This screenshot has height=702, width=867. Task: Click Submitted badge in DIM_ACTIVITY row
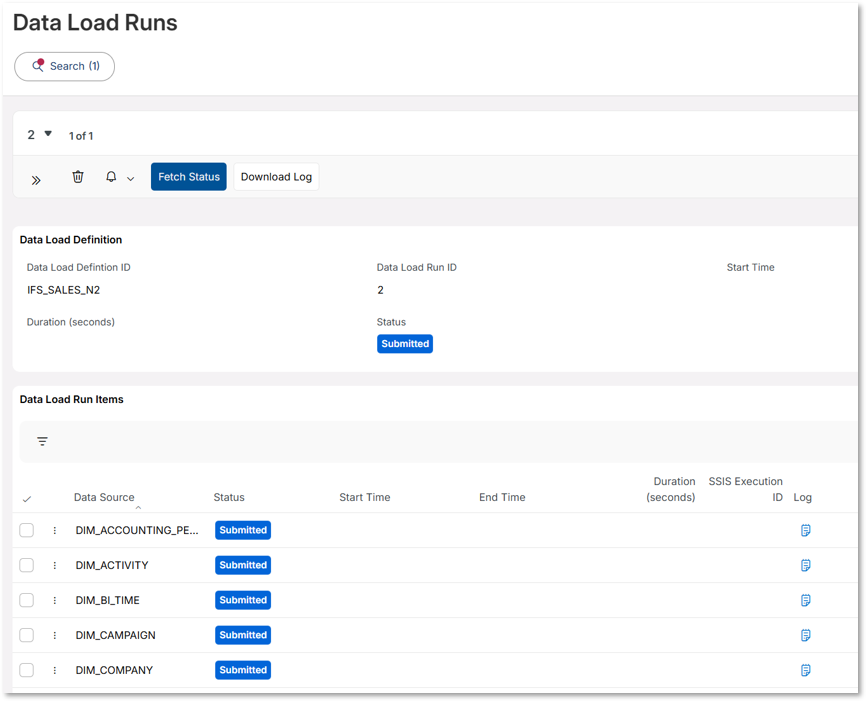pyautogui.click(x=243, y=565)
